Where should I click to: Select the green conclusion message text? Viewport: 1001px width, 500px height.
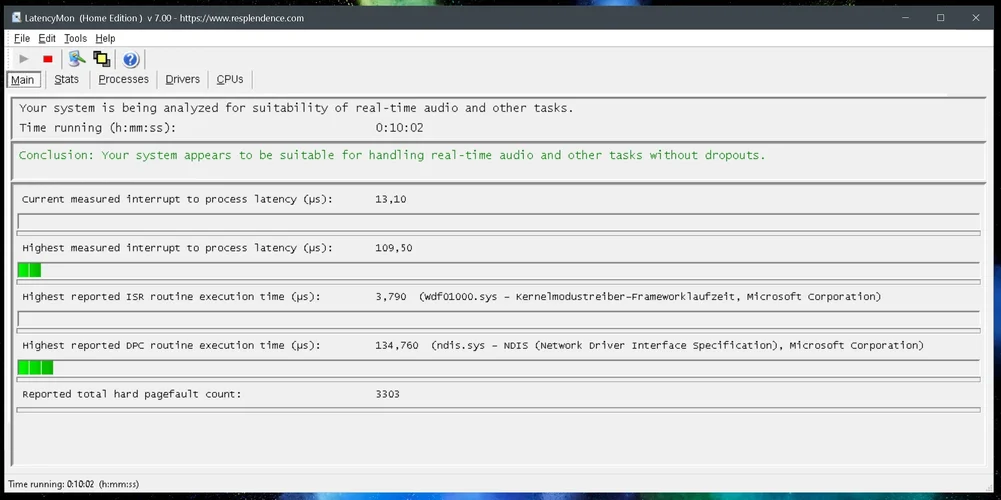tap(391, 155)
